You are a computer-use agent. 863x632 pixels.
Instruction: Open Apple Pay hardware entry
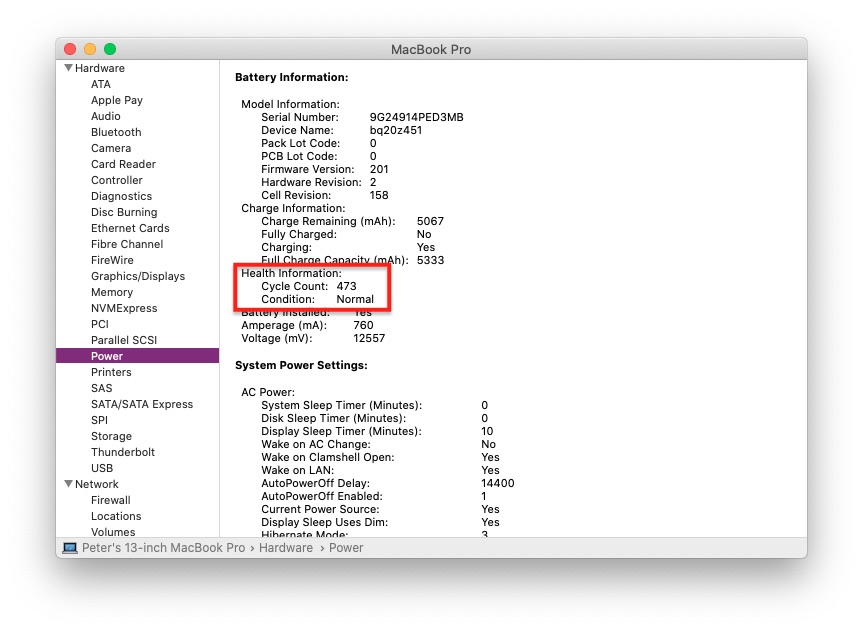point(117,100)
